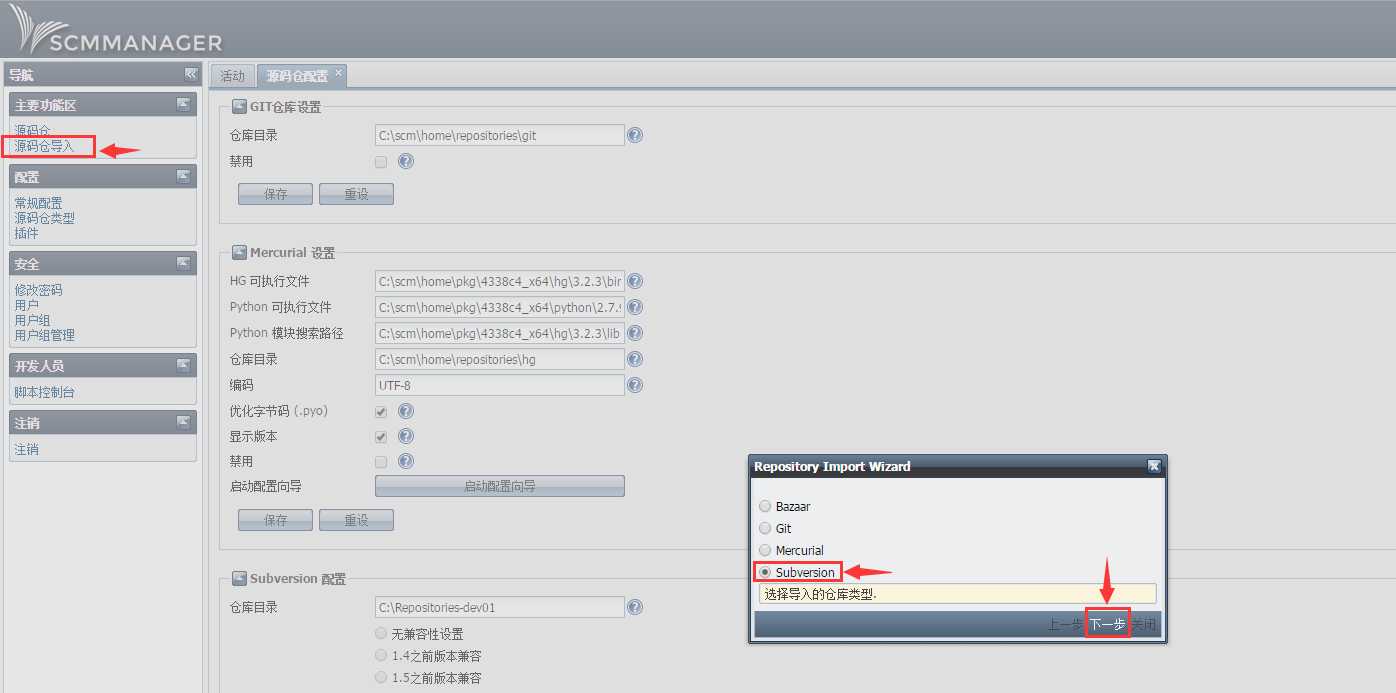Close Repository Import Wizard with X icon
Viewport: 1396px width, 693px height.
pyautogui.click(x=1154, y=466)
